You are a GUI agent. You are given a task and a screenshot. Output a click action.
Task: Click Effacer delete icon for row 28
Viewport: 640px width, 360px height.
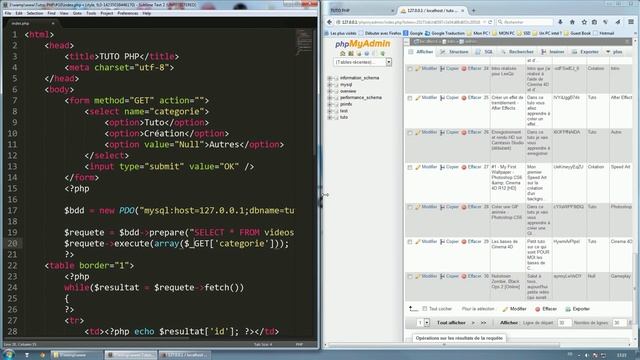(464, 207)
